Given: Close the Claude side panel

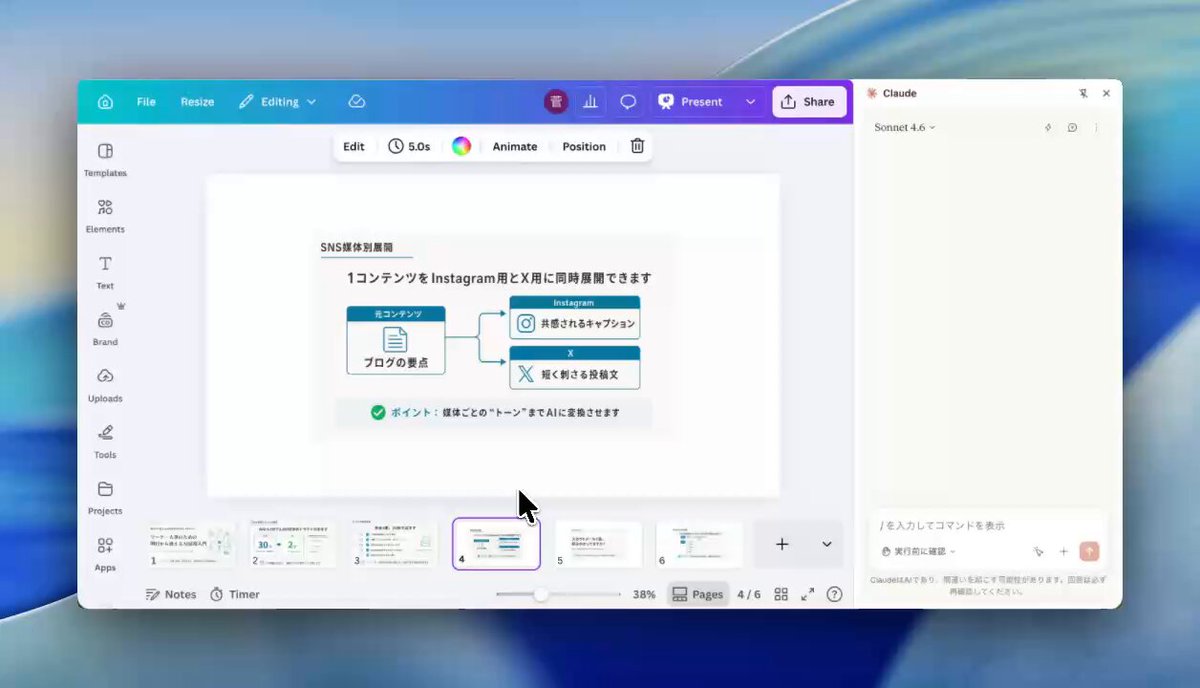Looking at the screenshot, I should [1106, 93].
